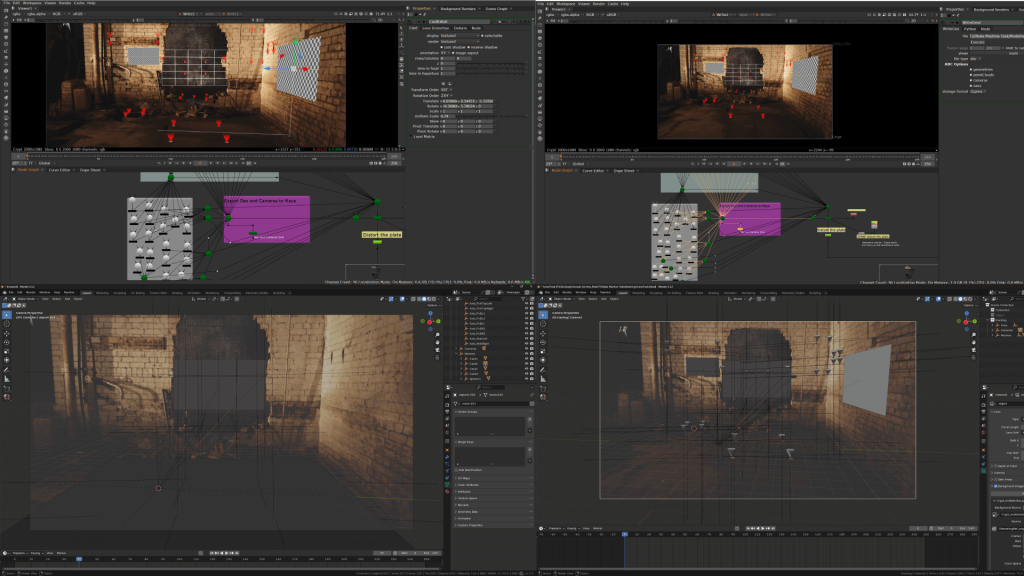This screenshot has width=1024, height=576.
Task: Toggle the receive shadow checkbox
Action: [x=469, y=47]
